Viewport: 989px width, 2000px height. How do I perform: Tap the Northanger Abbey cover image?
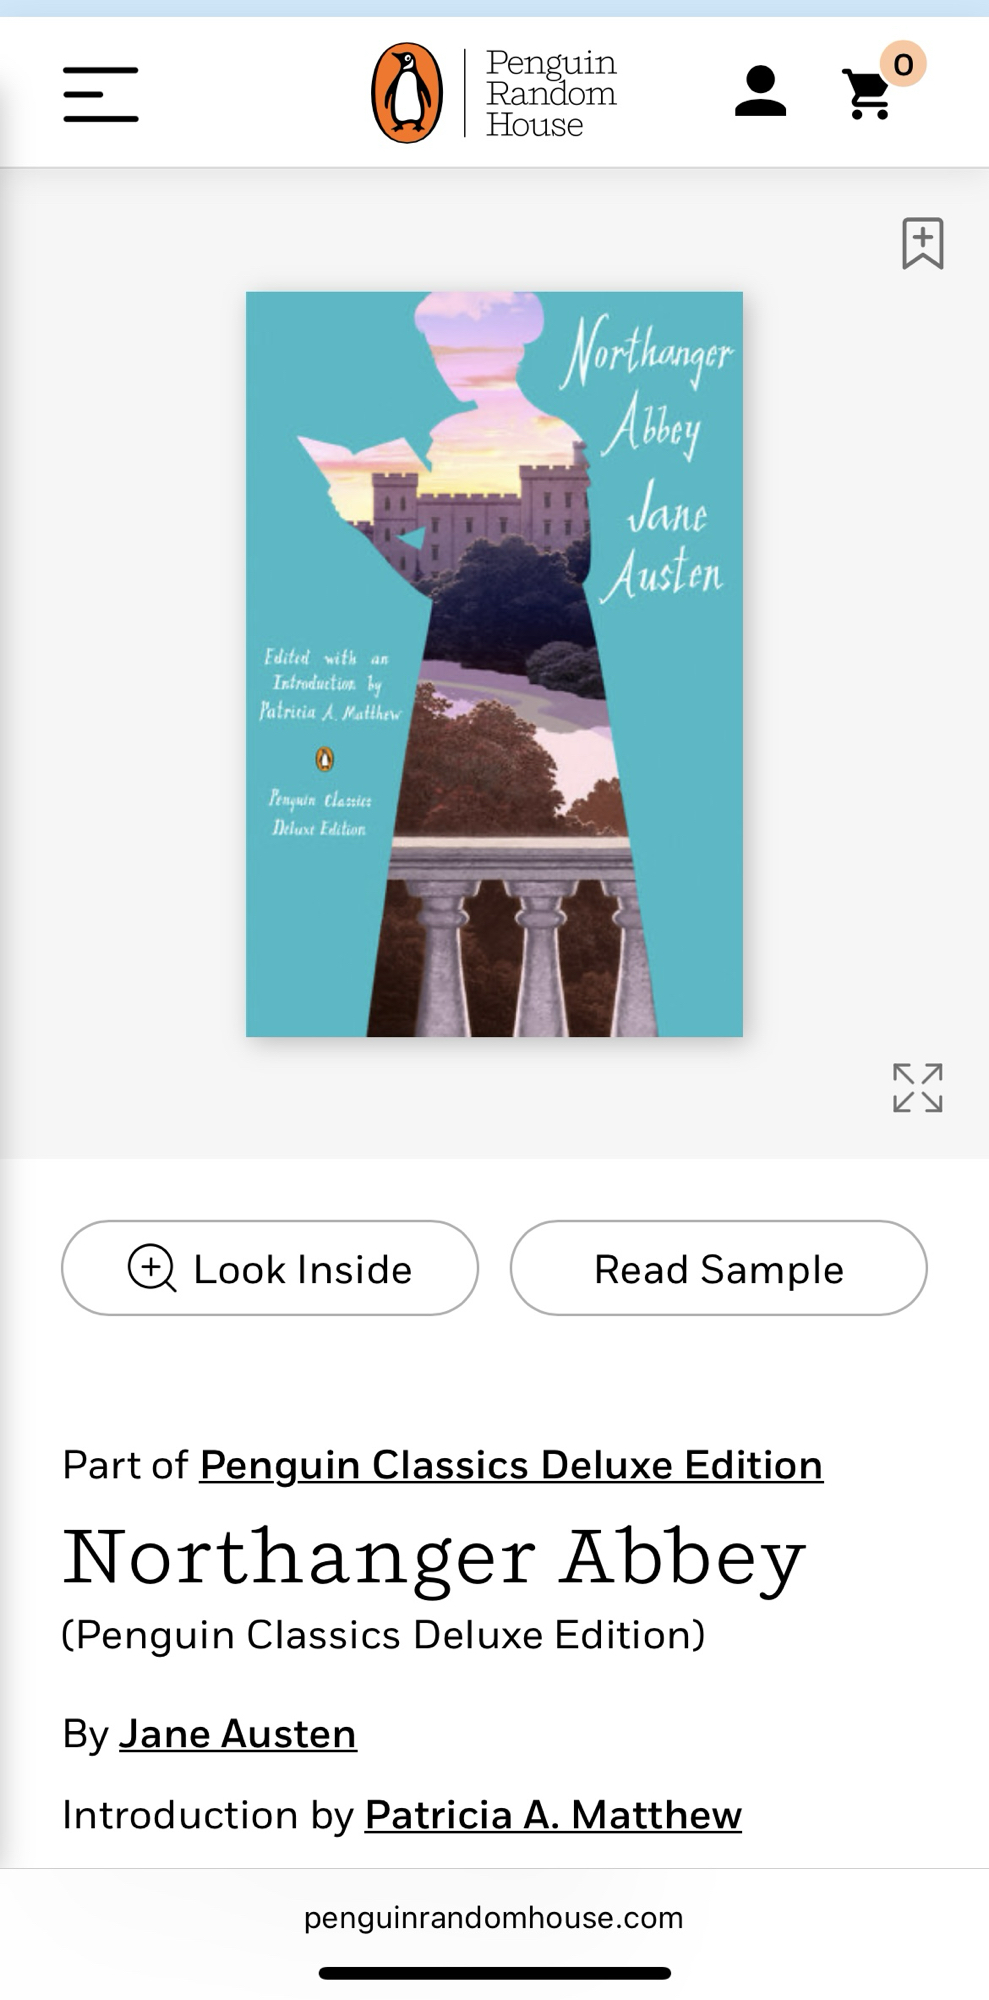click(x=494, y=664)
